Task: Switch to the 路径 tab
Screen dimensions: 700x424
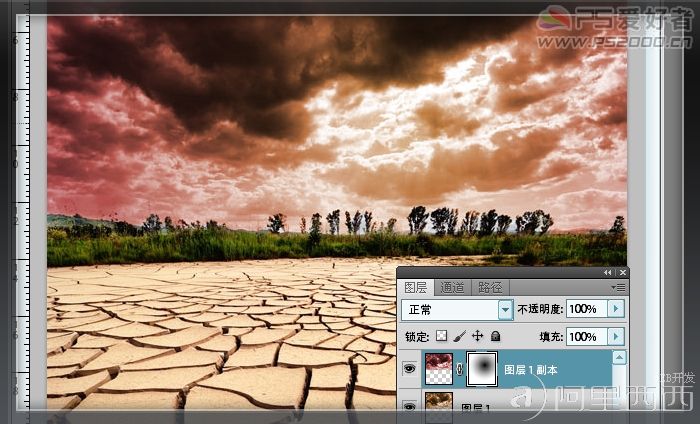Action: click(490, 288)
